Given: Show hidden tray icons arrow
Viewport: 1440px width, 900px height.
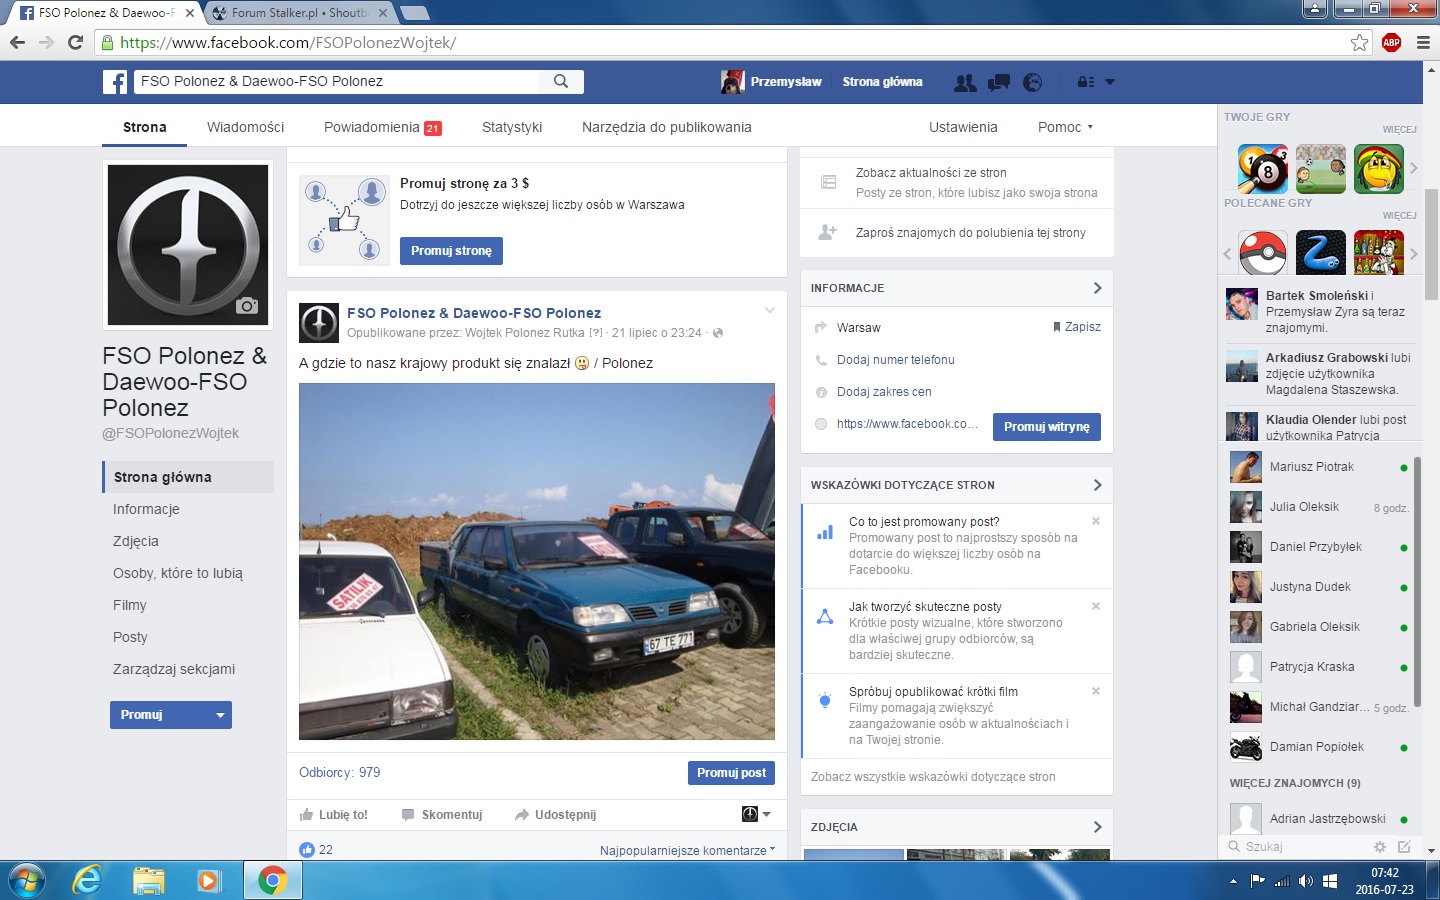Looking at the screenshot, I should (1233, 881).
